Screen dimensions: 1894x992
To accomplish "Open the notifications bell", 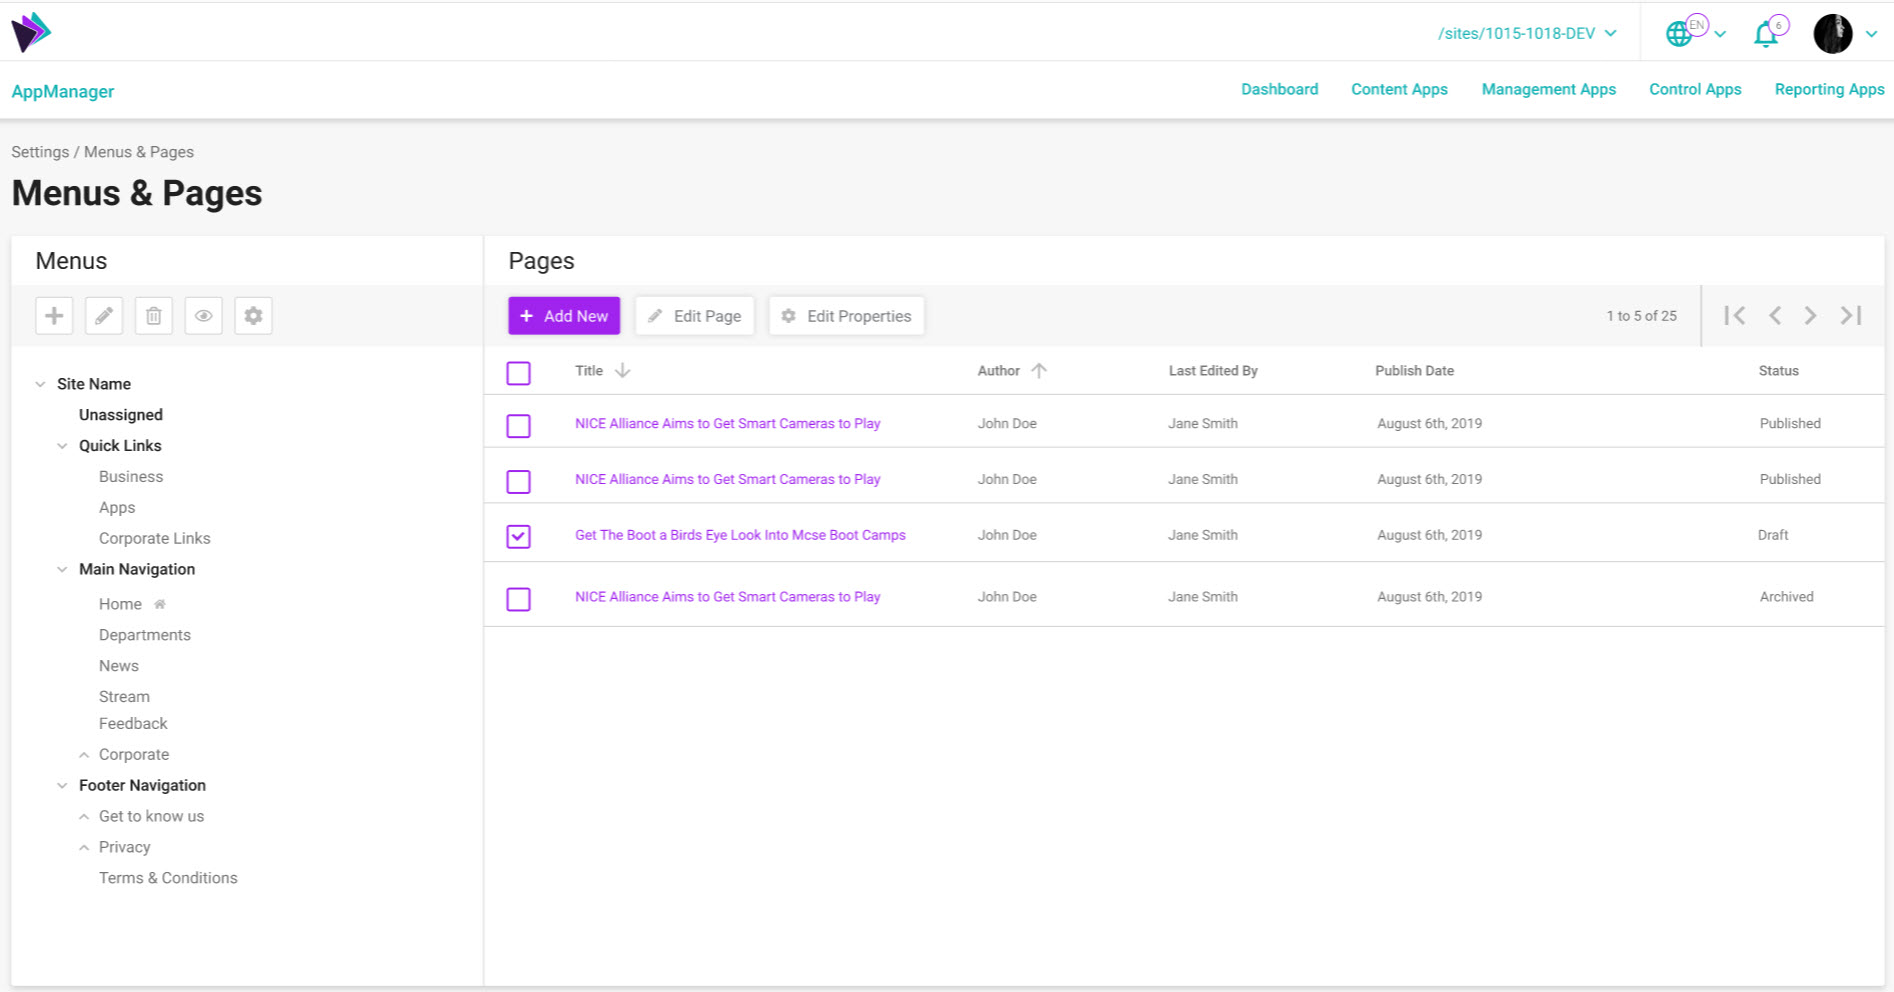I will (x=1766, y=35).
